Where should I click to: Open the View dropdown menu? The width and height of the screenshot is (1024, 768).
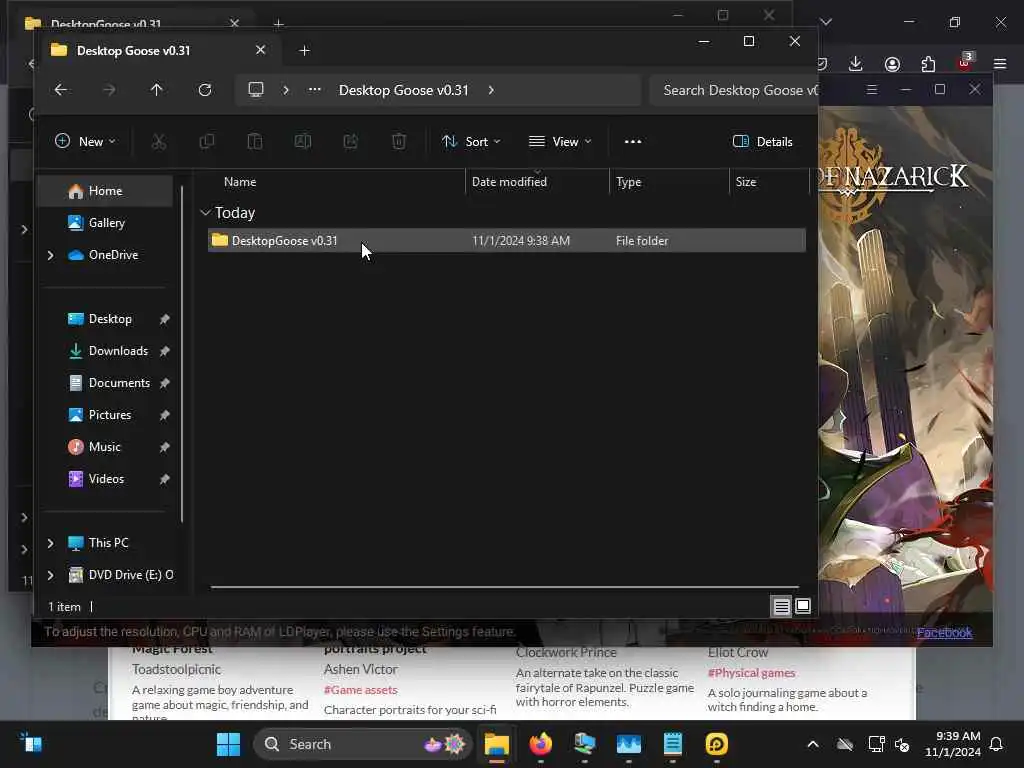560,141
